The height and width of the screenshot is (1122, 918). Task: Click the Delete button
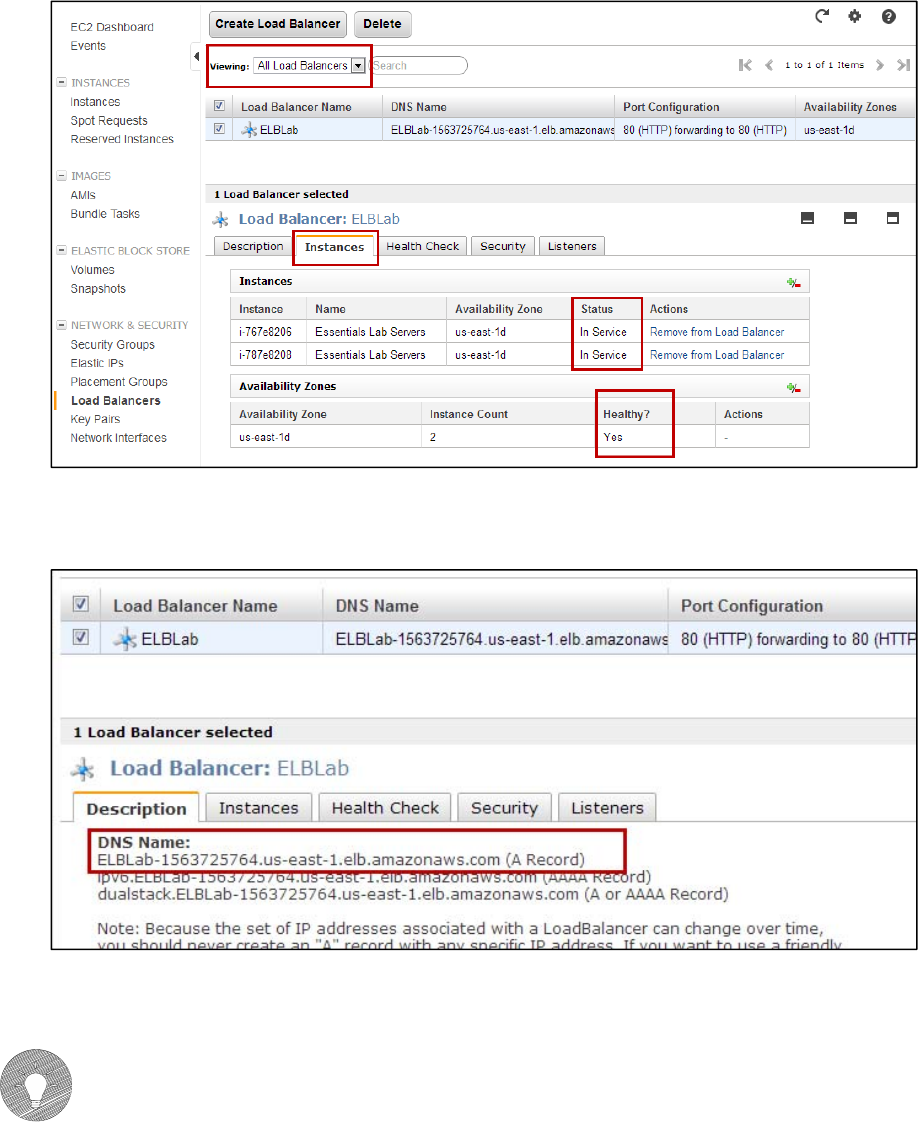click(x=382, y=24)
